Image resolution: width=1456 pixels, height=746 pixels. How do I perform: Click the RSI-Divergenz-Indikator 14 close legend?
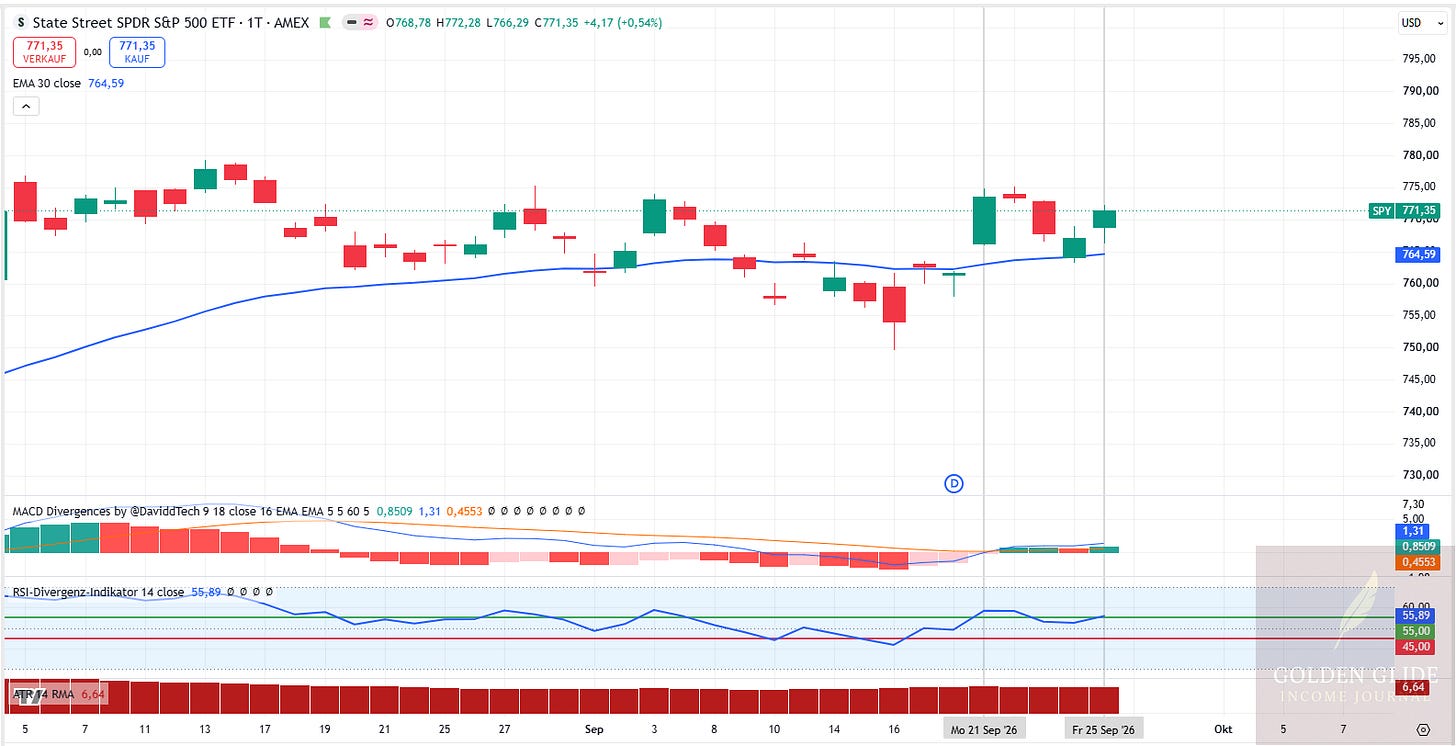[98, 592]
